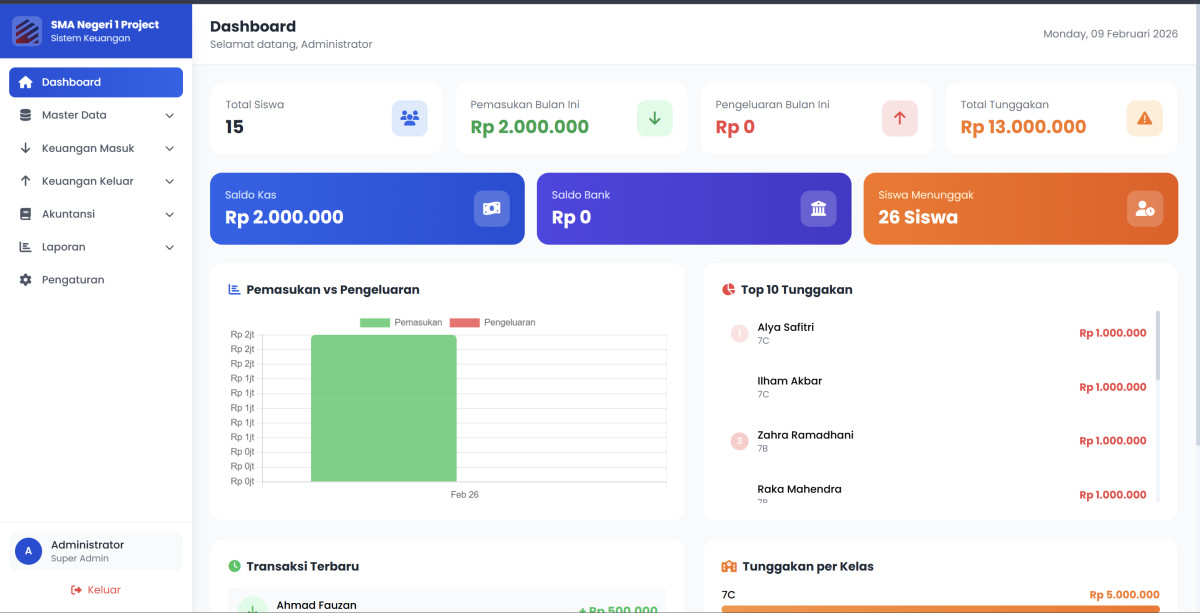Open the Pengaturan menu item
1200x613 pixels.
point(96,280)
